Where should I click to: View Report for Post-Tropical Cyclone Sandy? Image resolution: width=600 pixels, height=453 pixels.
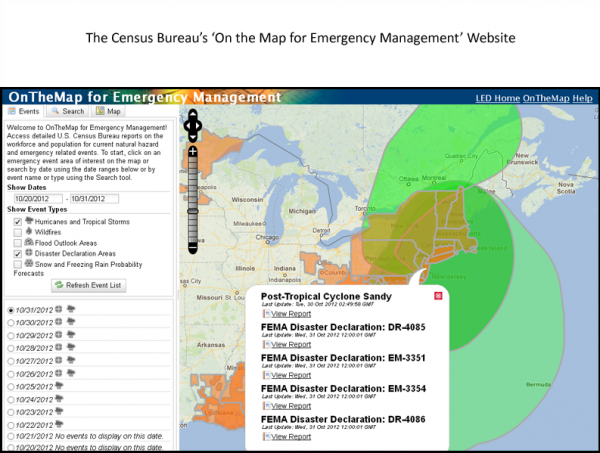click(x=291, y=314)
